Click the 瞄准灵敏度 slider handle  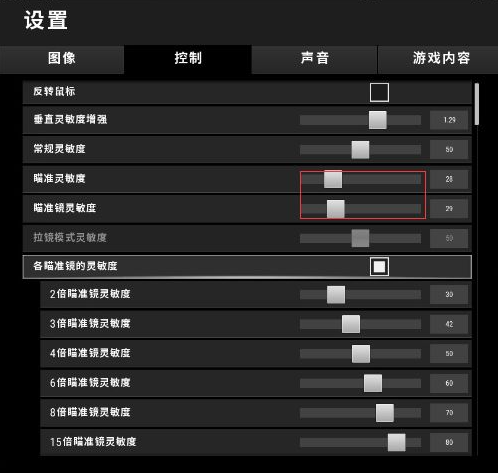(x=333, y=179)
